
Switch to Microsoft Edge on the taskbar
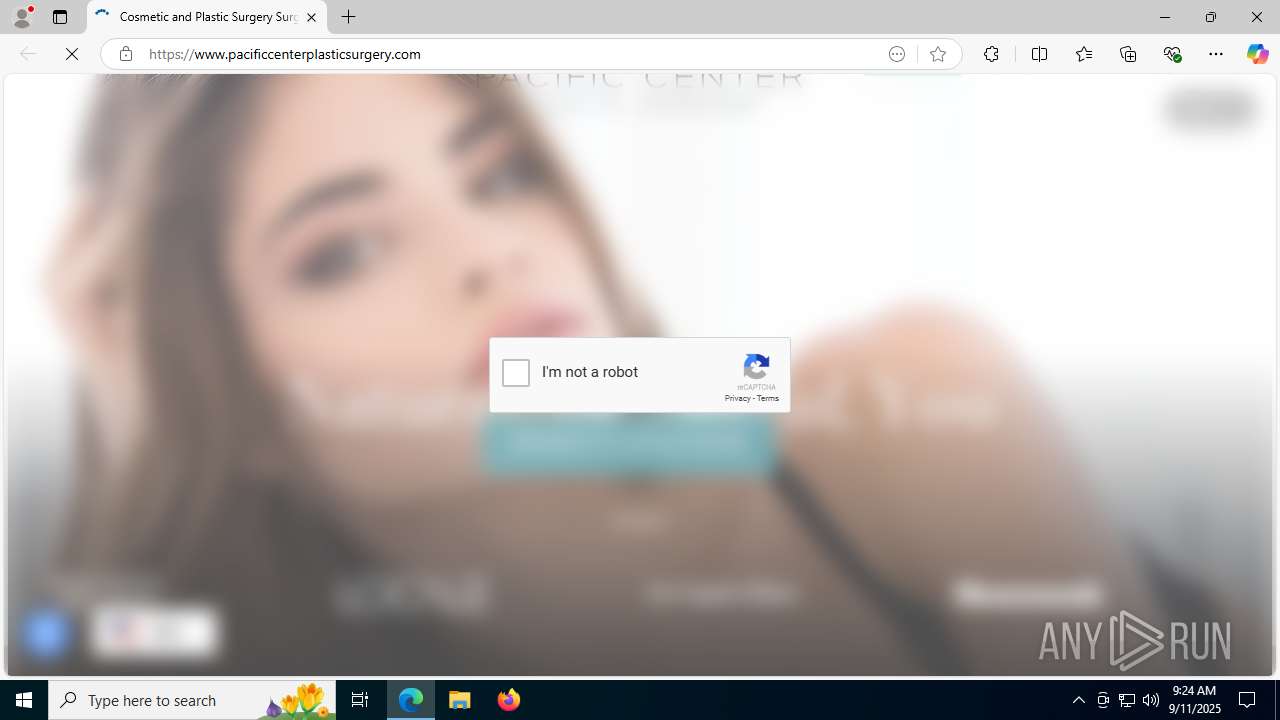(411, 700)
